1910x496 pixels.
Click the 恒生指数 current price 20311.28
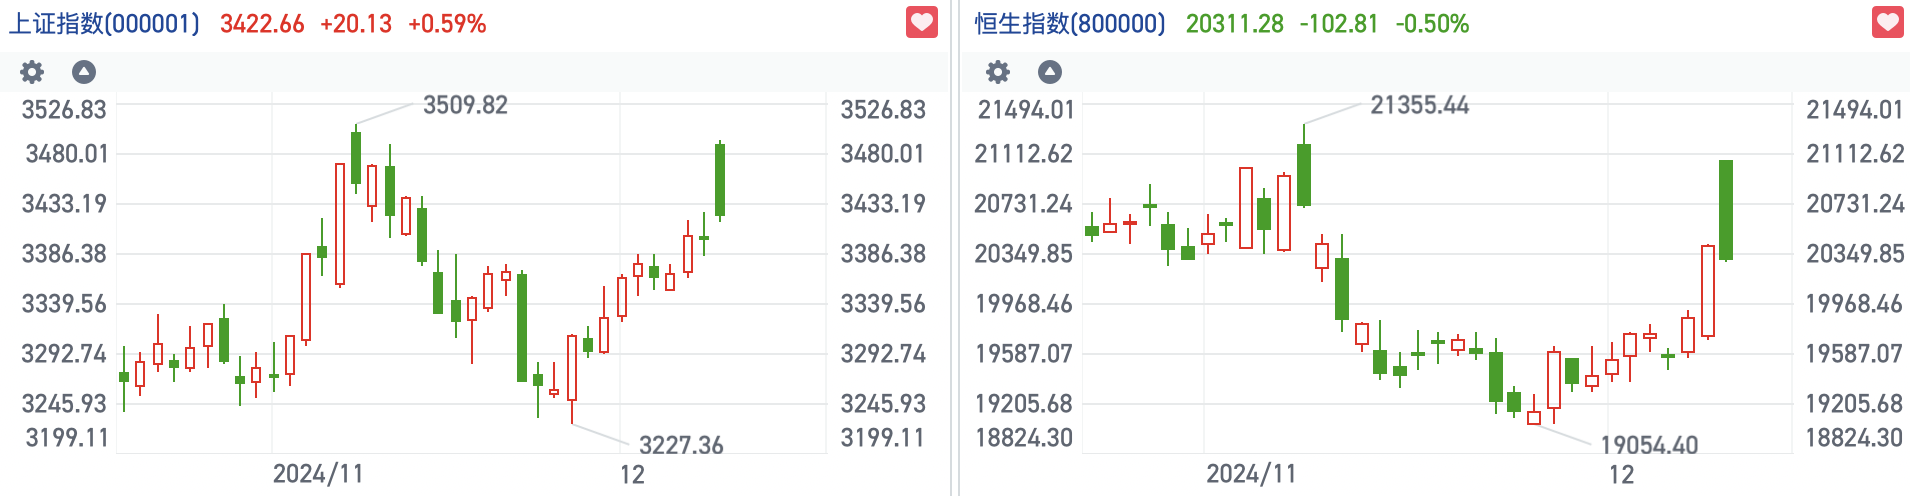point(1234,23)
